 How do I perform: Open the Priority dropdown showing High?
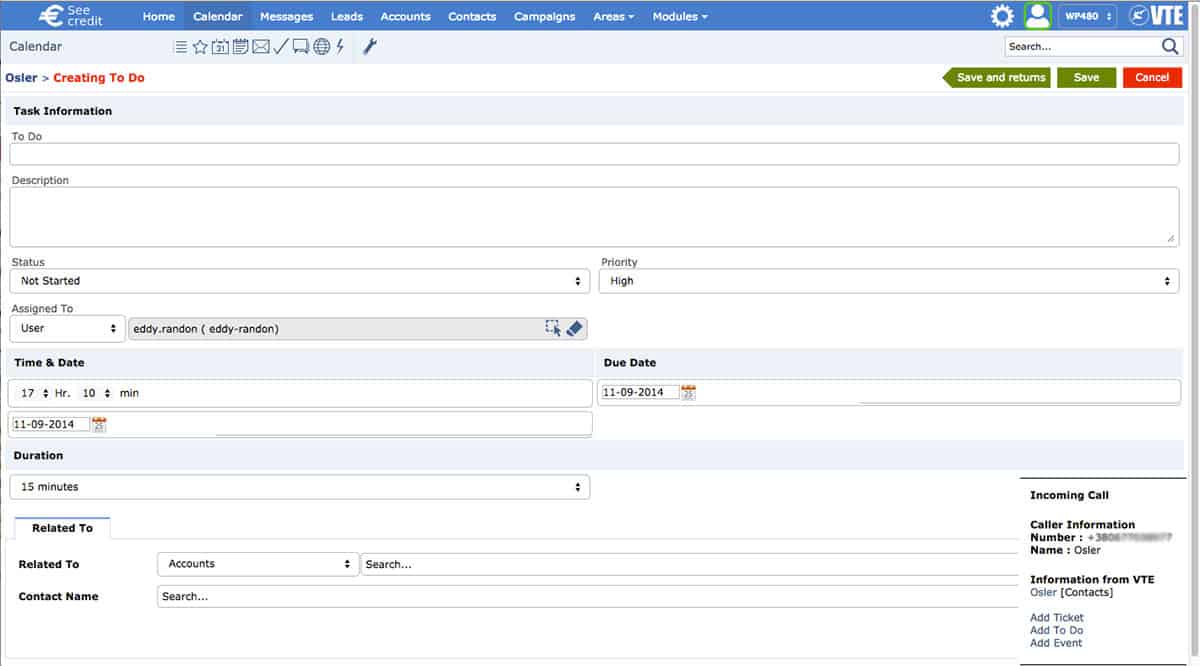point(889,281)
